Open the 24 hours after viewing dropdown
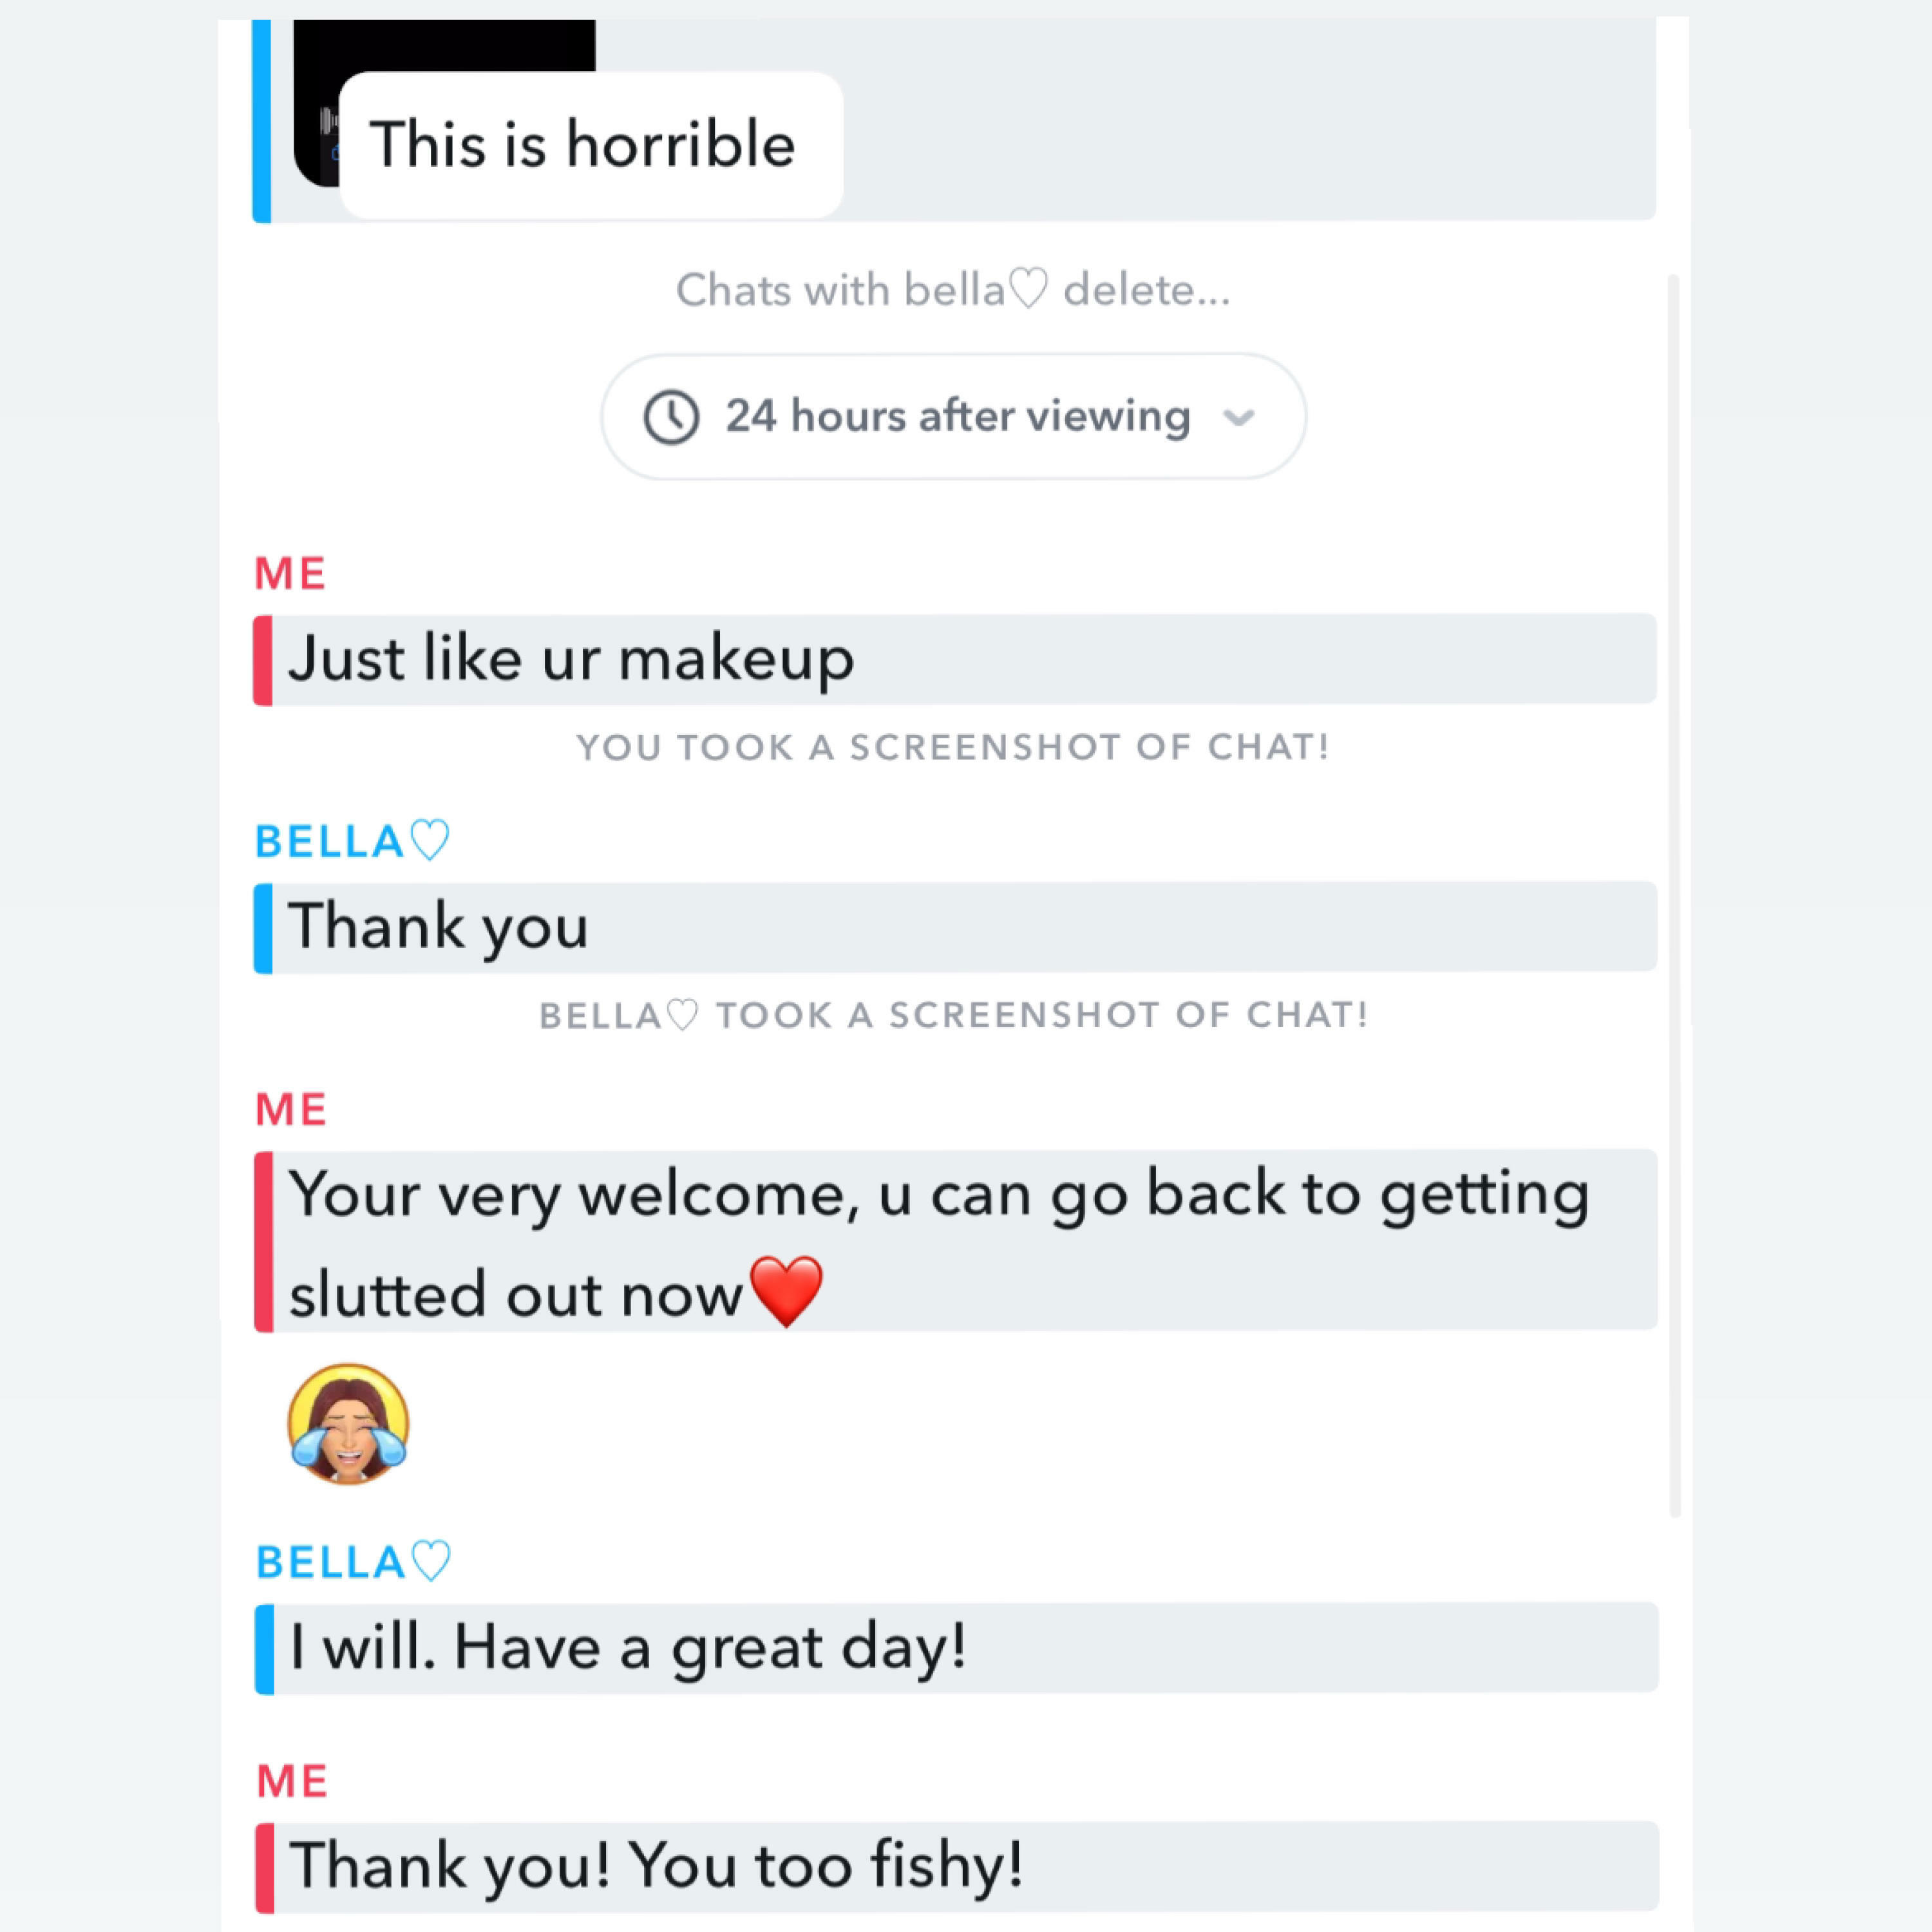Viewport: 1932px width, 1932px height. [953, 416]
